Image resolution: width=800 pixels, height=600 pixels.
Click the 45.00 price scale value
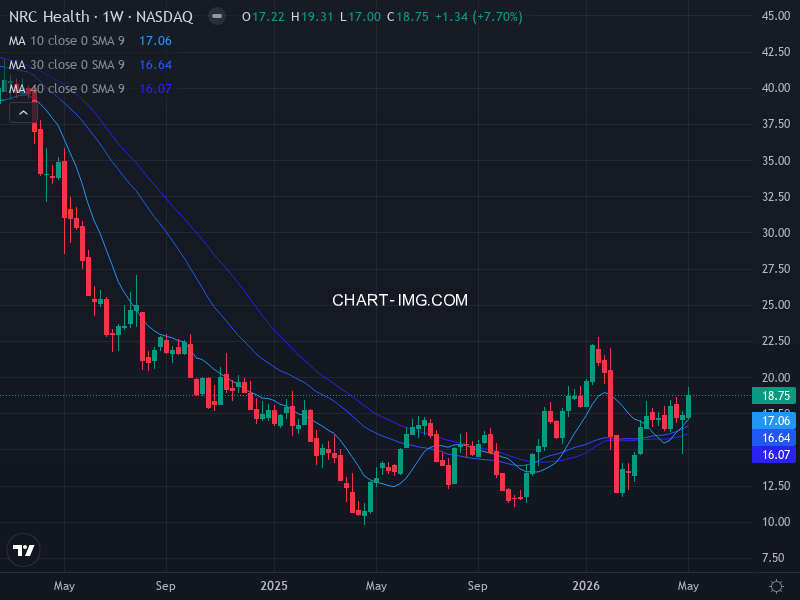click(x=776, y=16)
